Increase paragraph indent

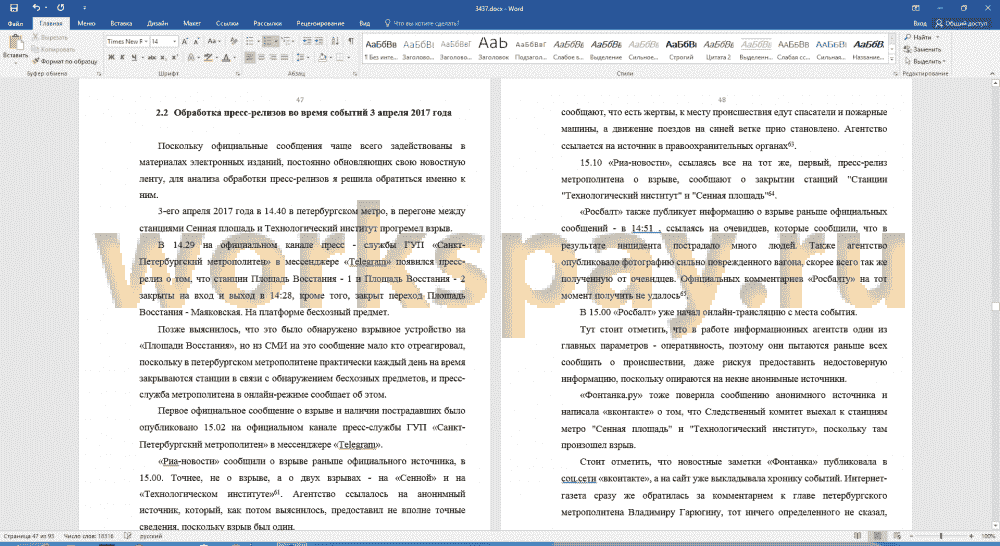coord(320,41)
